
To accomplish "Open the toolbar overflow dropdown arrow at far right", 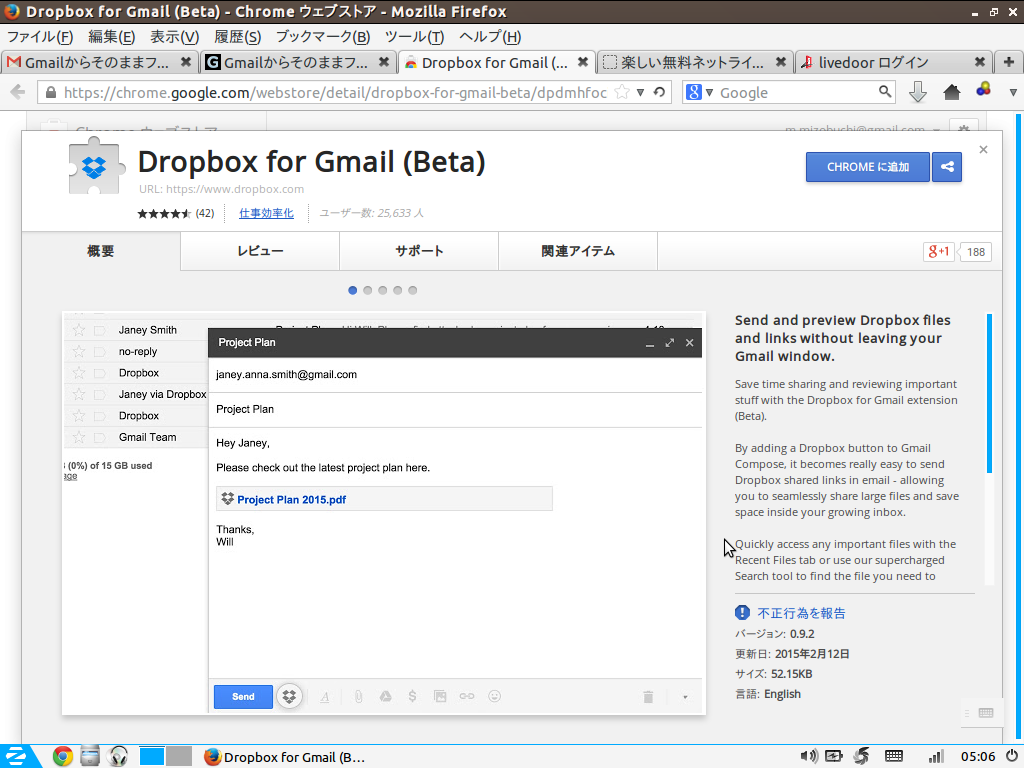I will 1013,92.
